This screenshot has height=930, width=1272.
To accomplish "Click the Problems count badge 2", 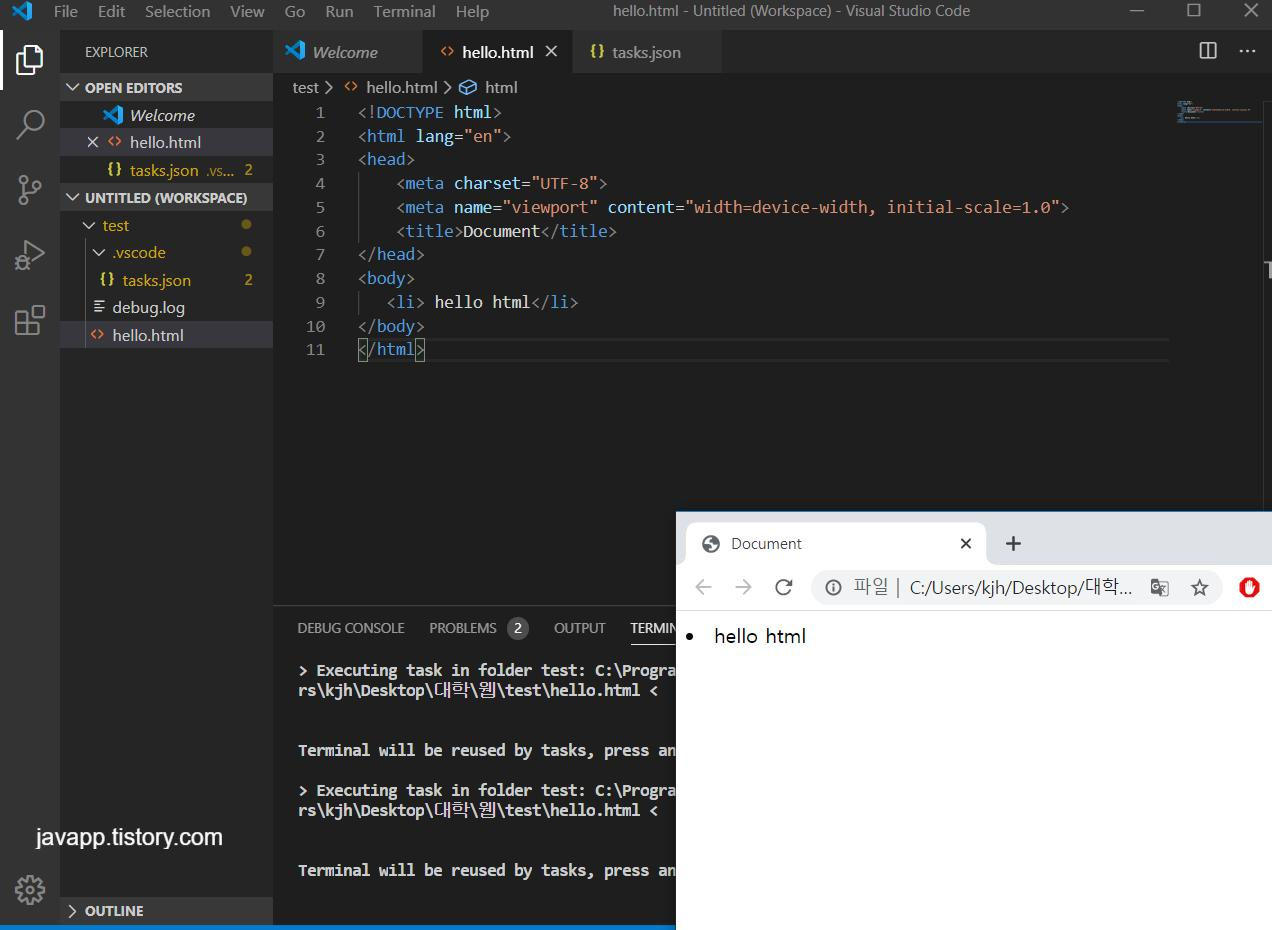I will point(517,628).
